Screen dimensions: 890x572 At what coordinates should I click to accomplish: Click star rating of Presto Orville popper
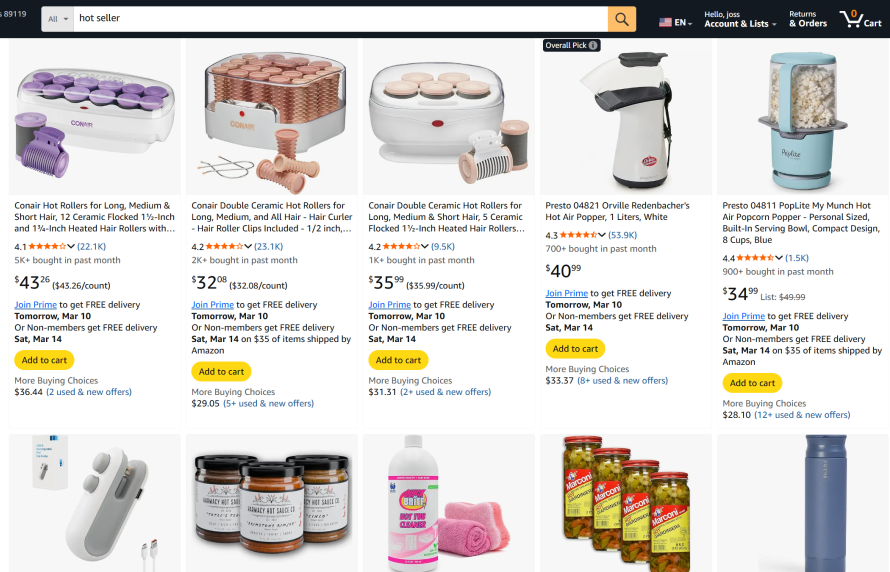(x=578, y=235)
